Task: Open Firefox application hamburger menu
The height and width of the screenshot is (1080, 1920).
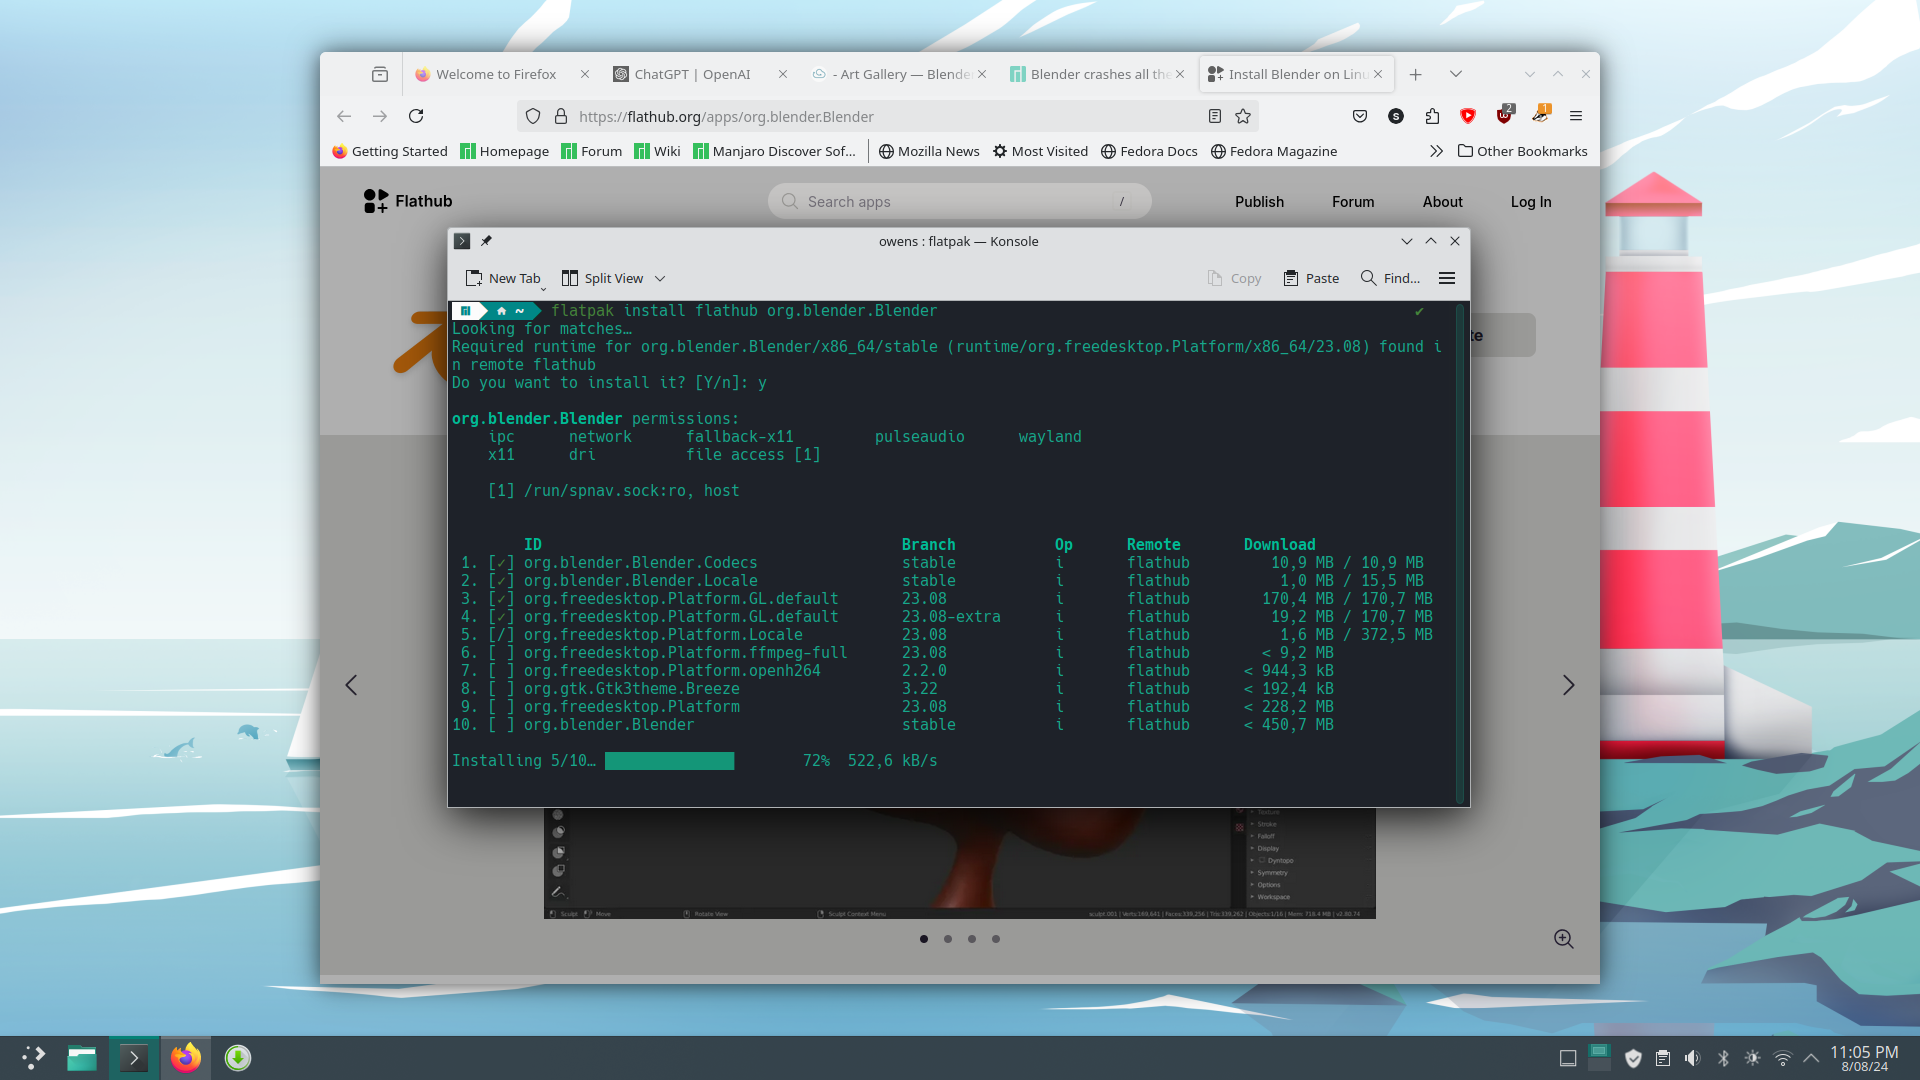Action: pos(1576,116)
